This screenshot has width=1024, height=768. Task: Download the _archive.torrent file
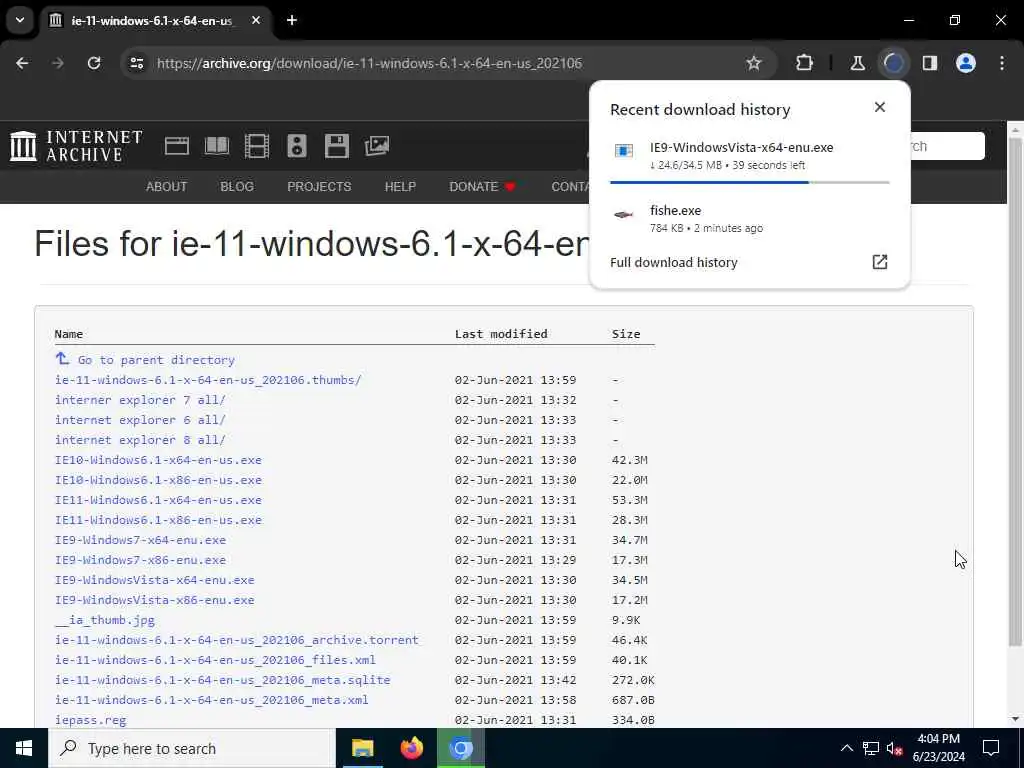tap(236, 640)
